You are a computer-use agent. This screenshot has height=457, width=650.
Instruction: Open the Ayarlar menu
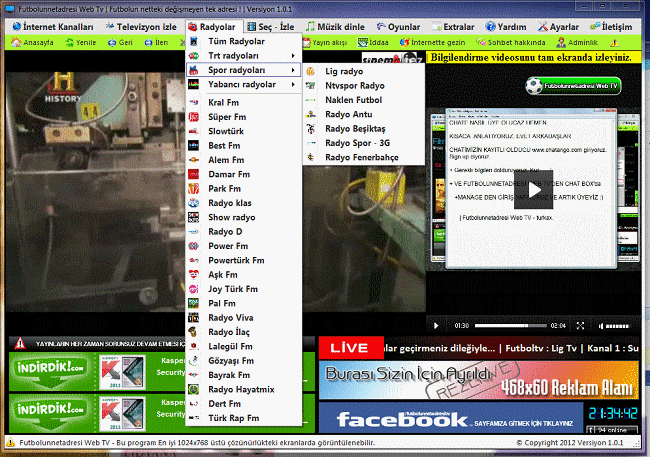point(558,27)
